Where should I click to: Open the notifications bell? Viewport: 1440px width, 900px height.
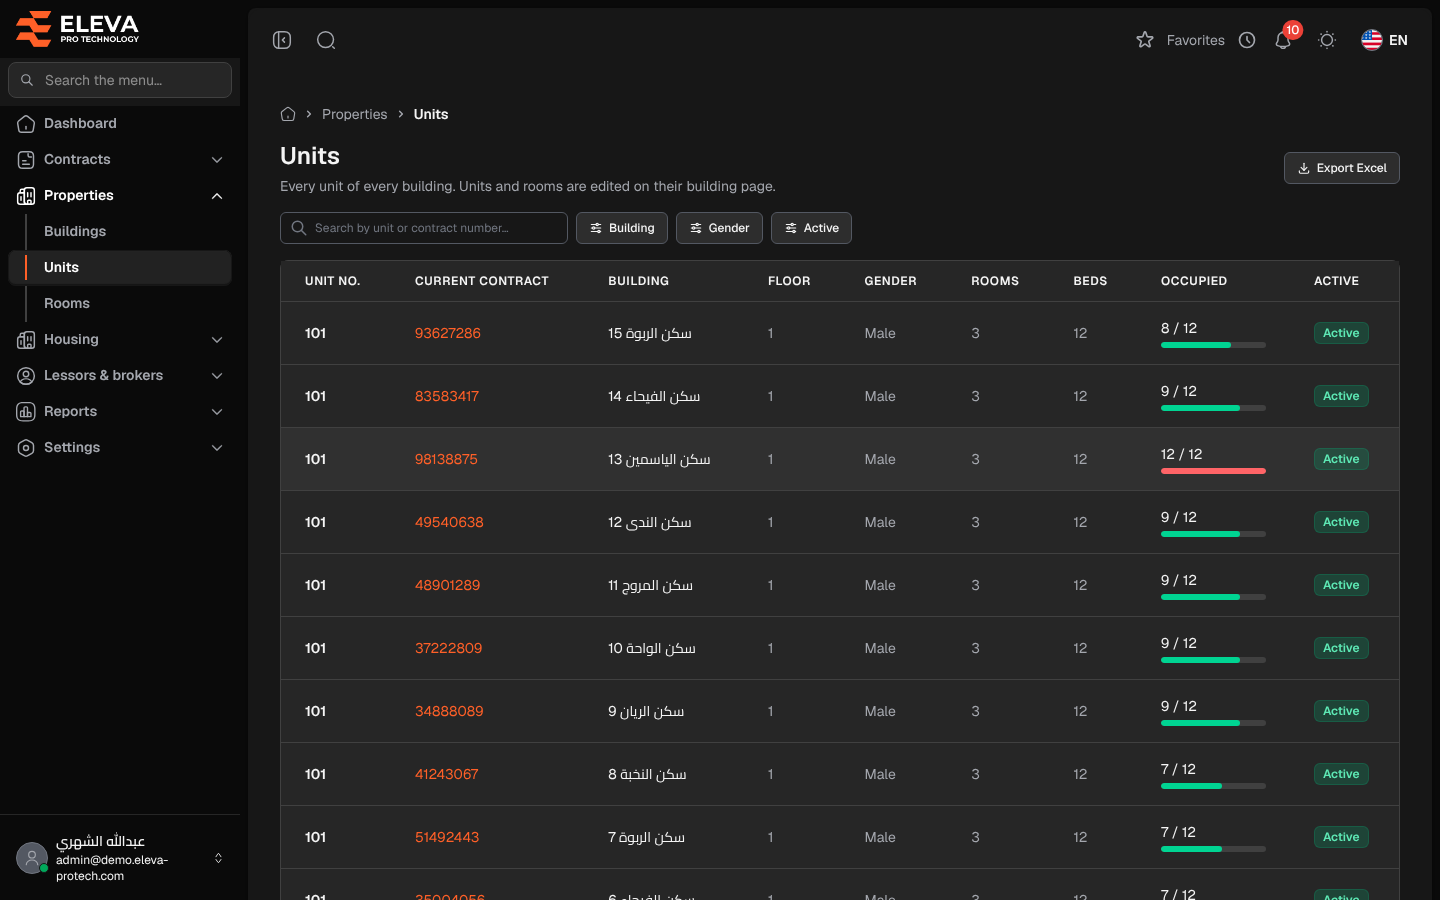click(x=1283, y=40)
